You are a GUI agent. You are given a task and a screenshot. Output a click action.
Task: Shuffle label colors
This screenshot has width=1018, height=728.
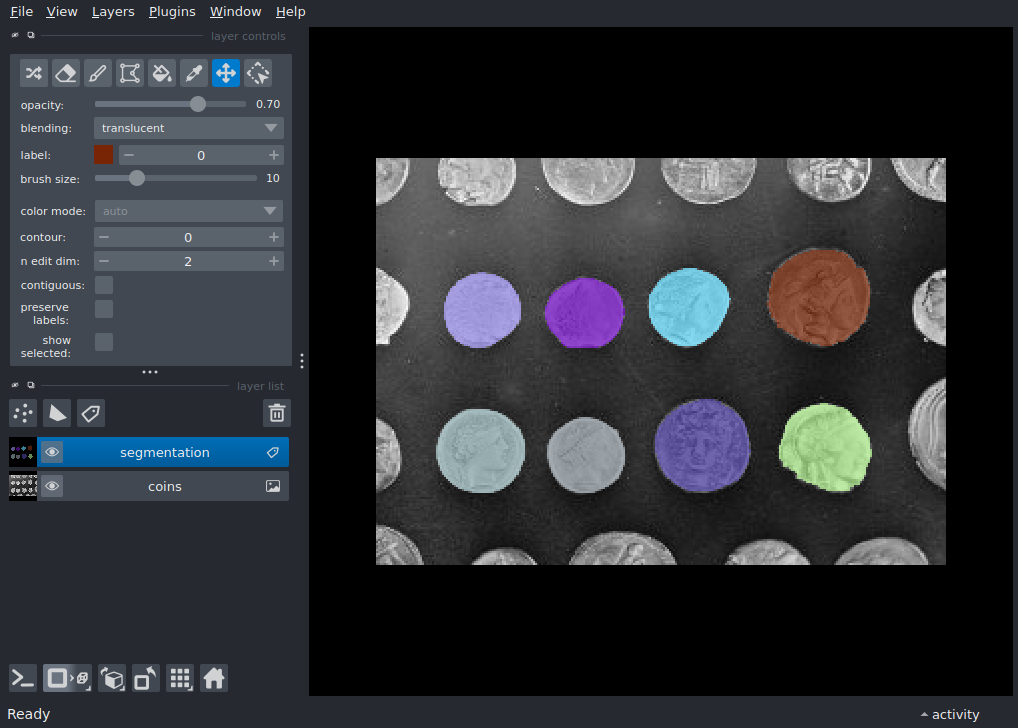click(x=34, y=73)
